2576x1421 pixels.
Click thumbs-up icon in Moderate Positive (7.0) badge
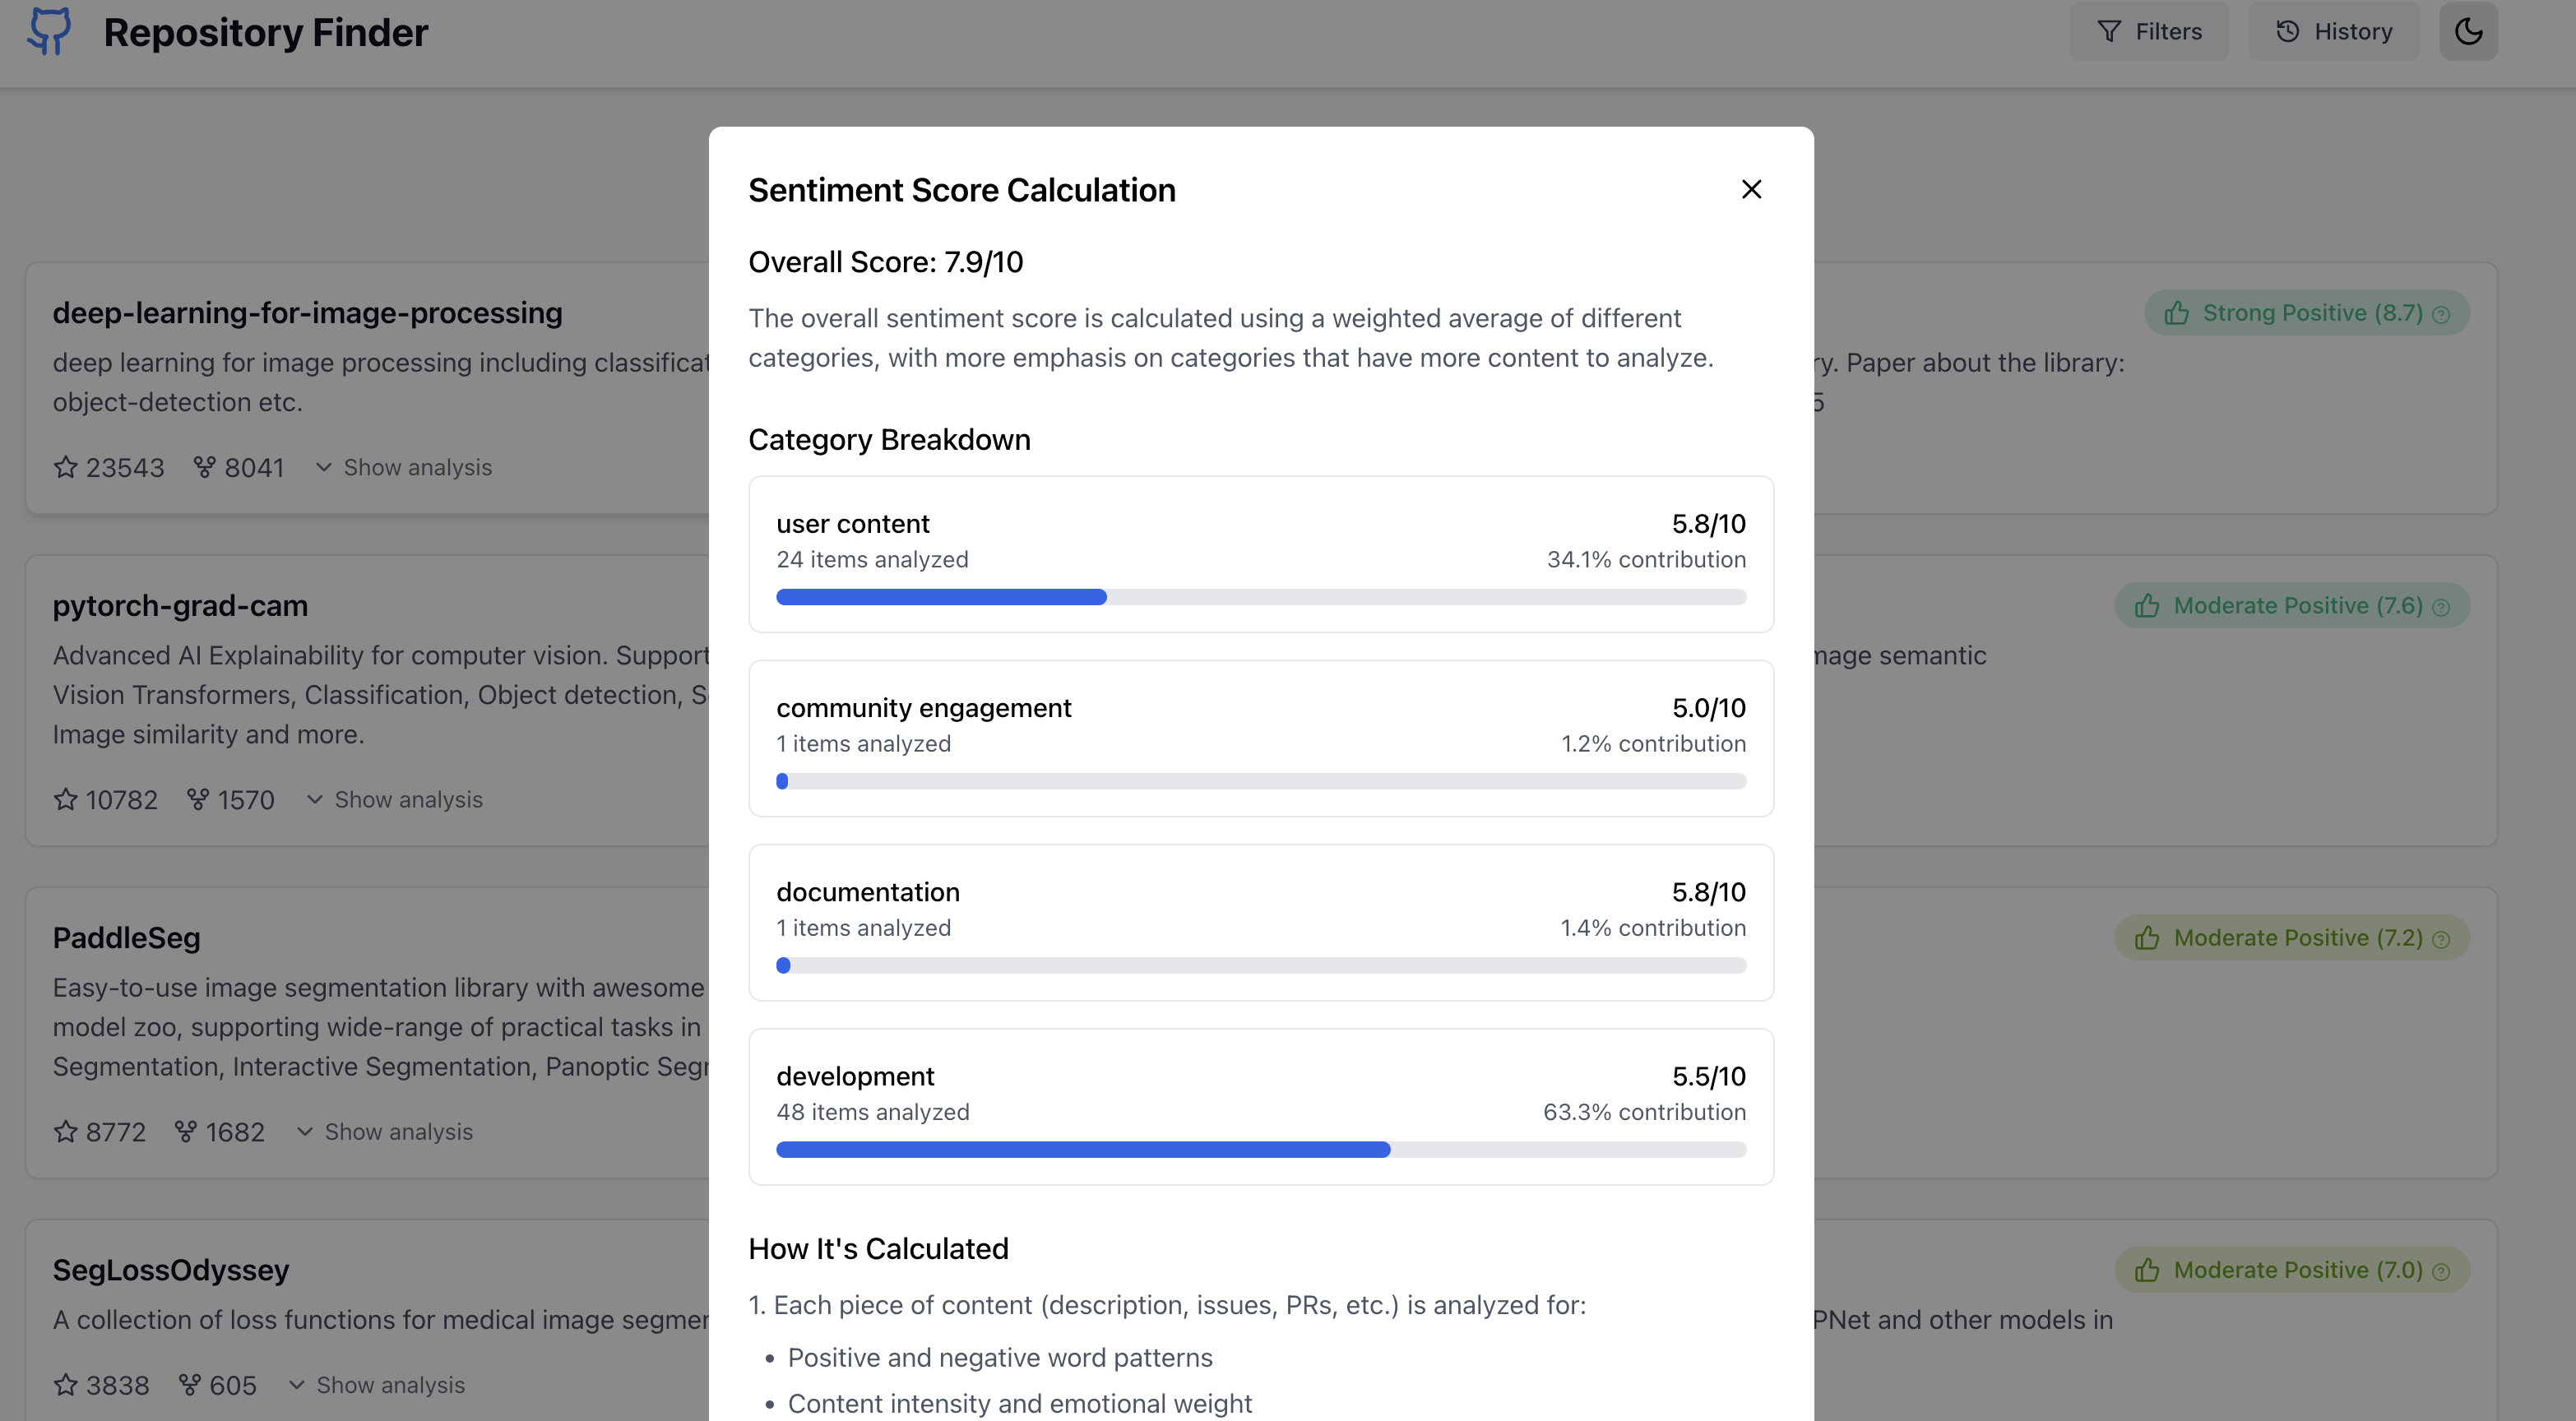coord(2147,1270)
